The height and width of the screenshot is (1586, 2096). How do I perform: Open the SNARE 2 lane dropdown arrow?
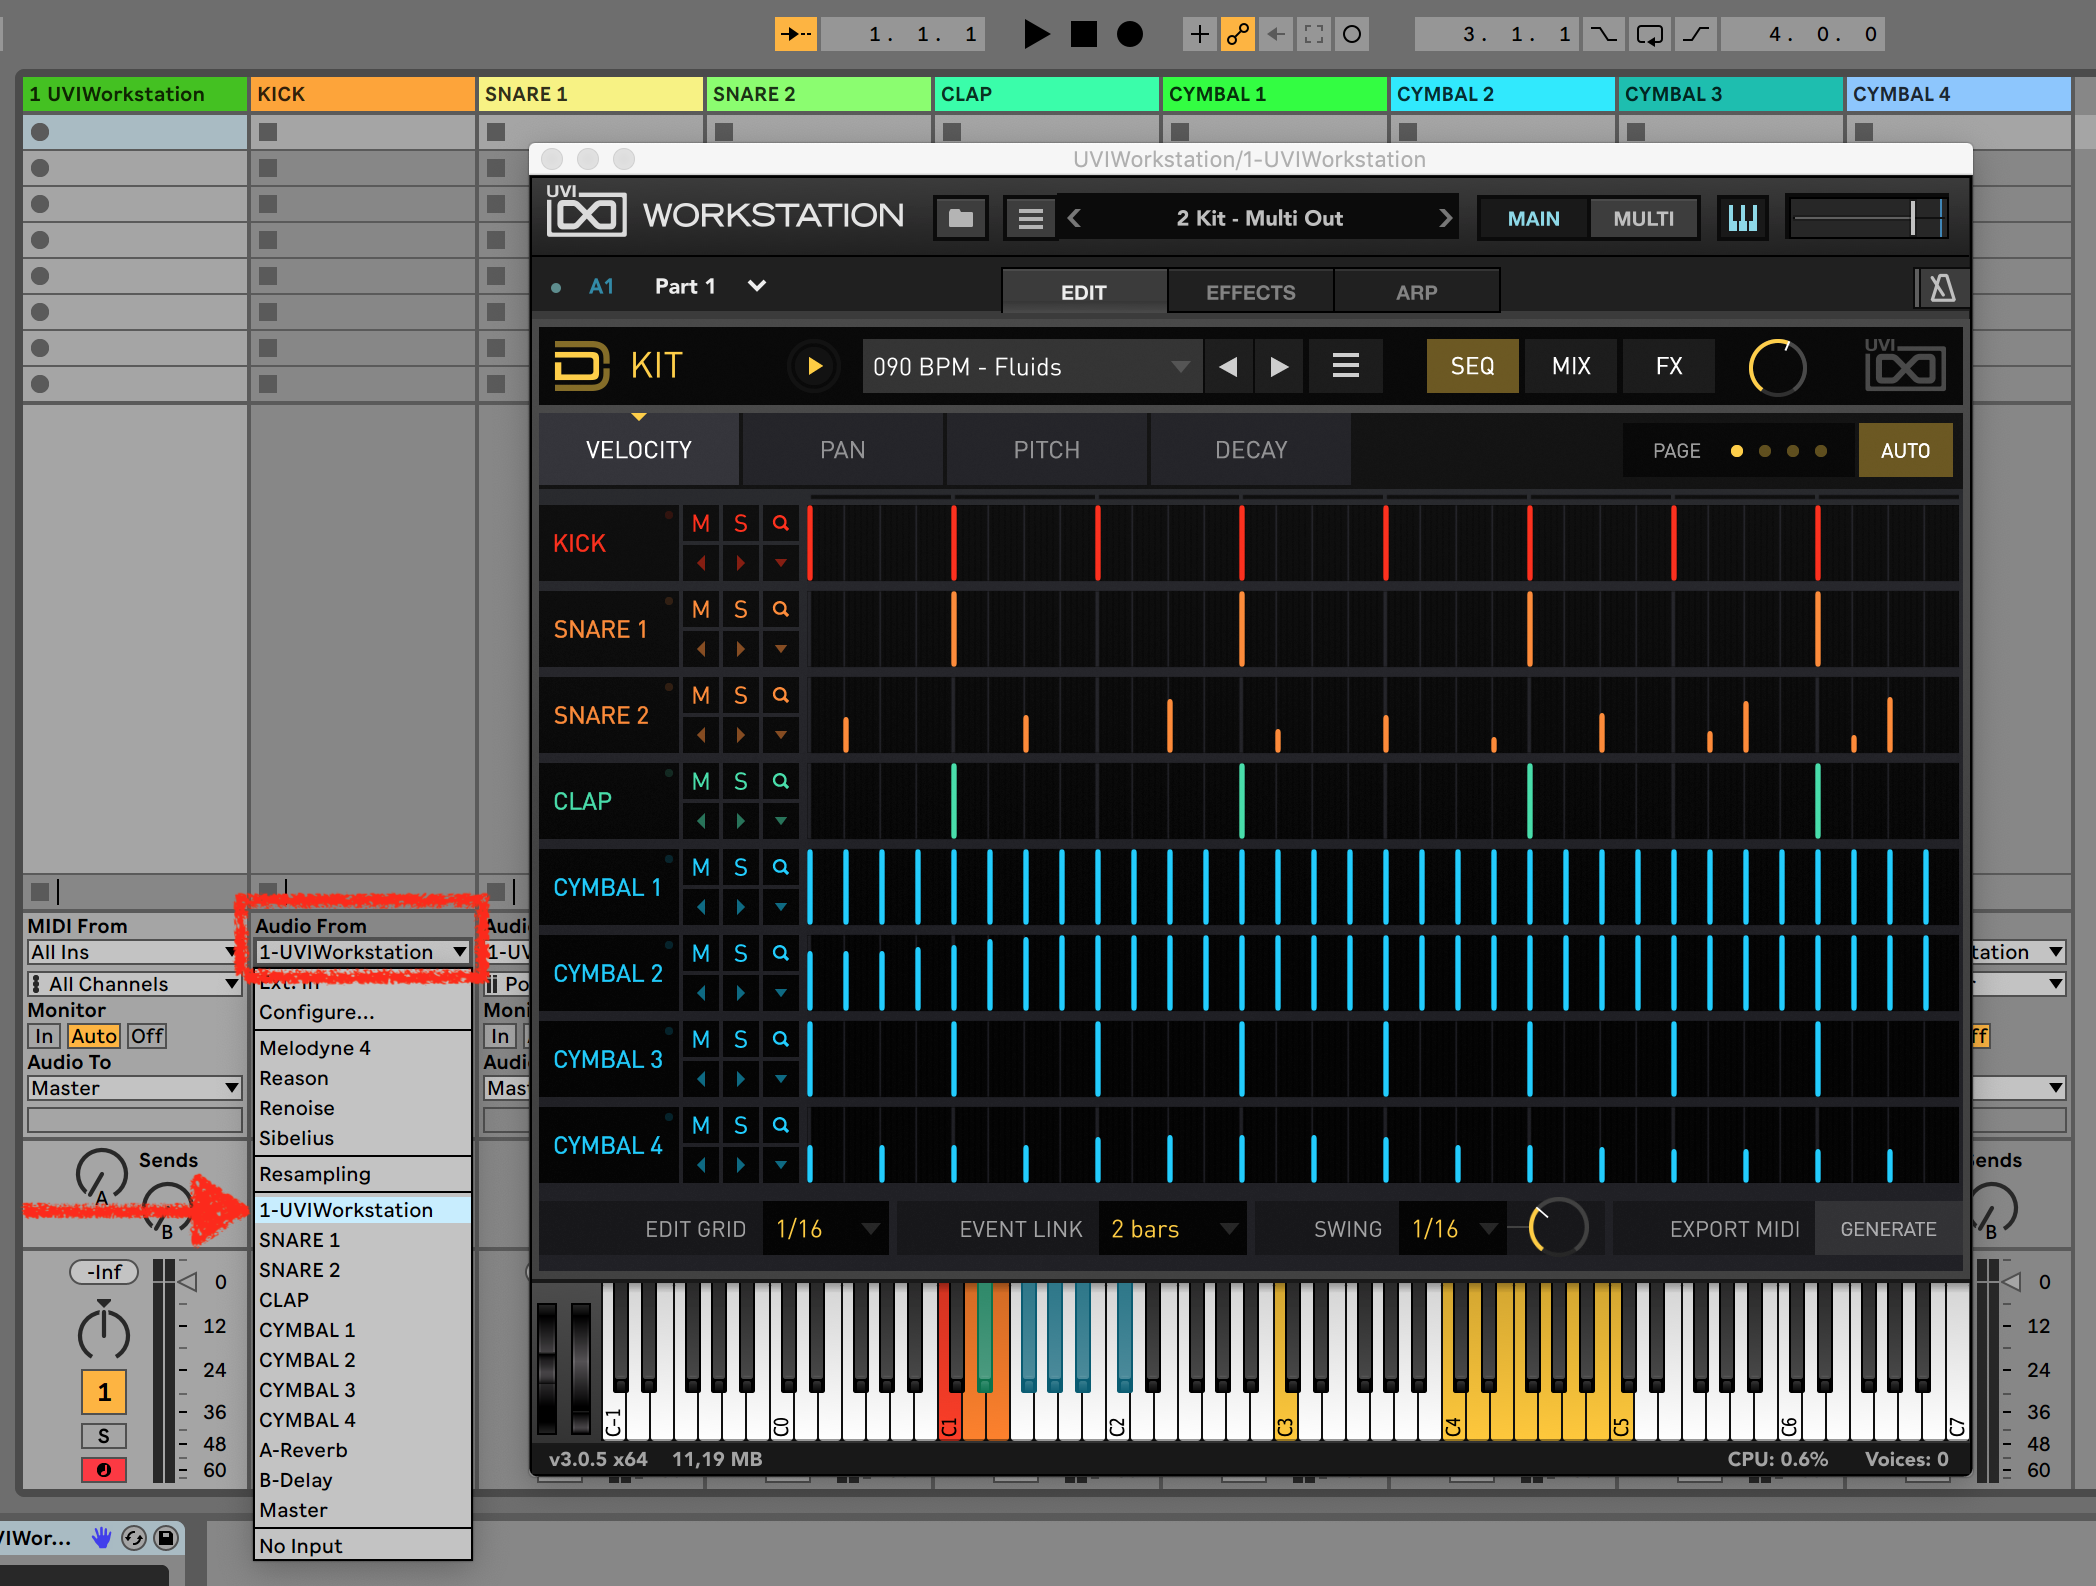pos(781,735)
